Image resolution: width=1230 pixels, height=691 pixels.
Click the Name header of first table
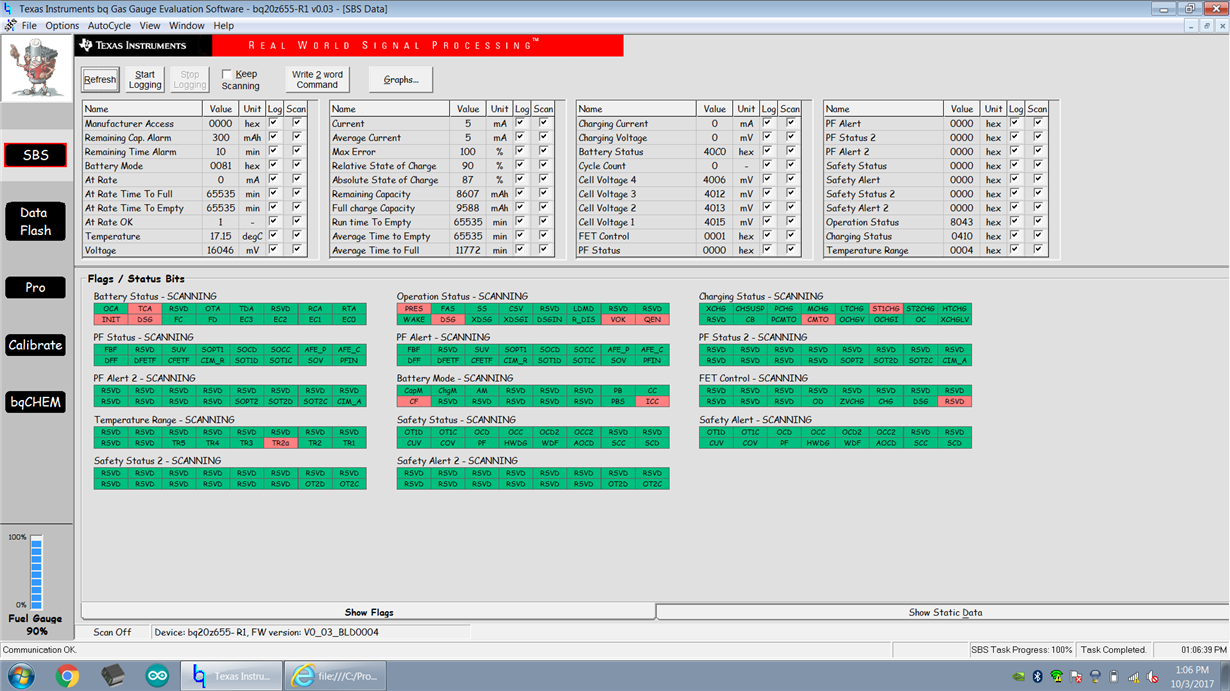142,109
